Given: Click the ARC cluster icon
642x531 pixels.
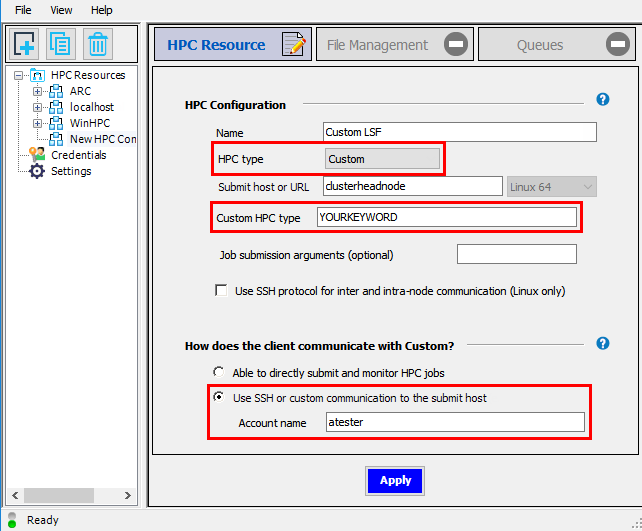Looking at the screenshot, I should 56,91.
